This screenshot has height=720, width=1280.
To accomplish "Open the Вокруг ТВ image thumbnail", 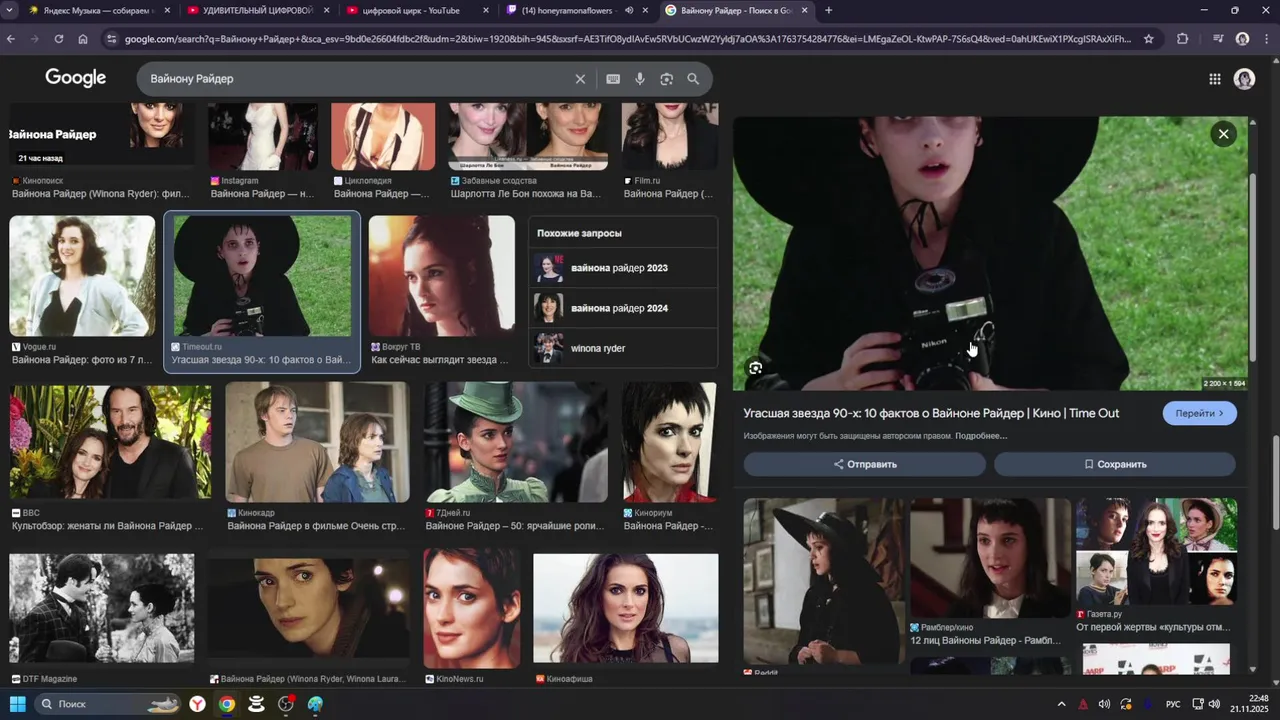I will (442, 274).
